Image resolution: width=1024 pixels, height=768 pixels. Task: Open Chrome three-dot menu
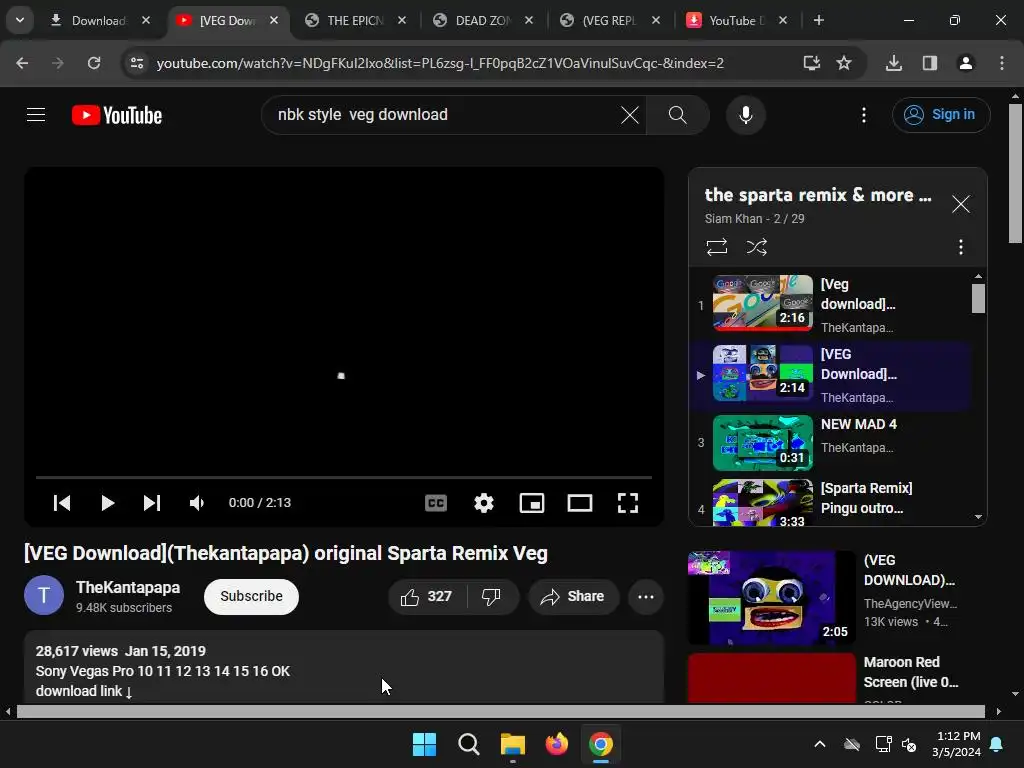click(1002, 63)
